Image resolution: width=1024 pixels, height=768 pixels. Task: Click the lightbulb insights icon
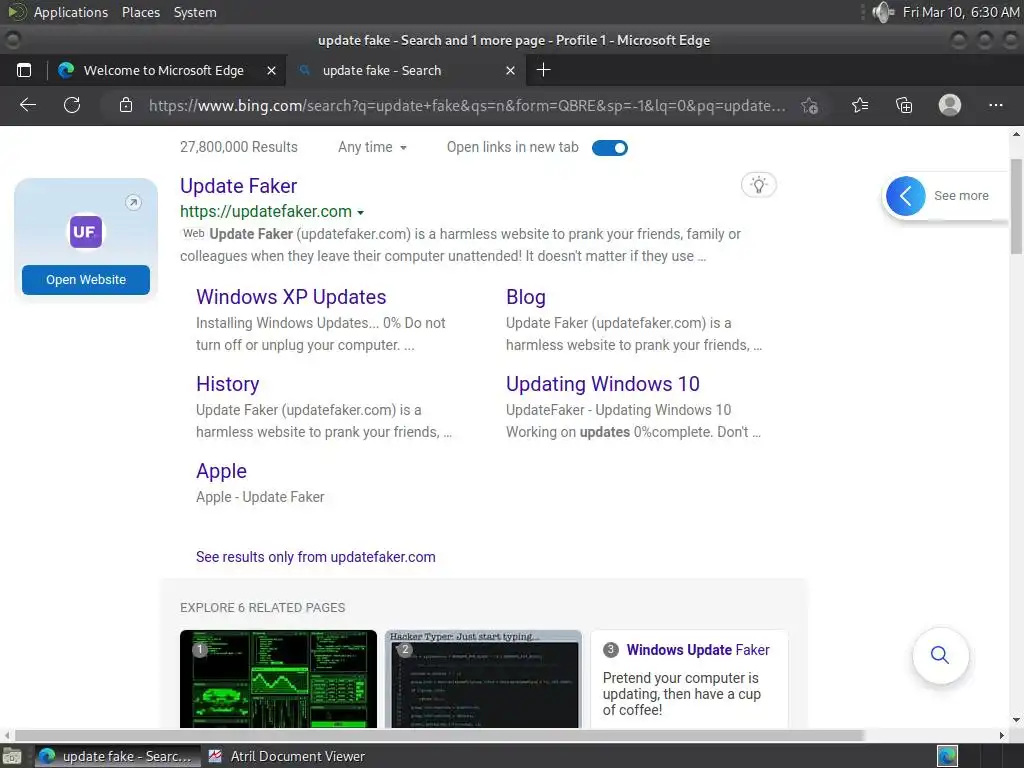758,185
